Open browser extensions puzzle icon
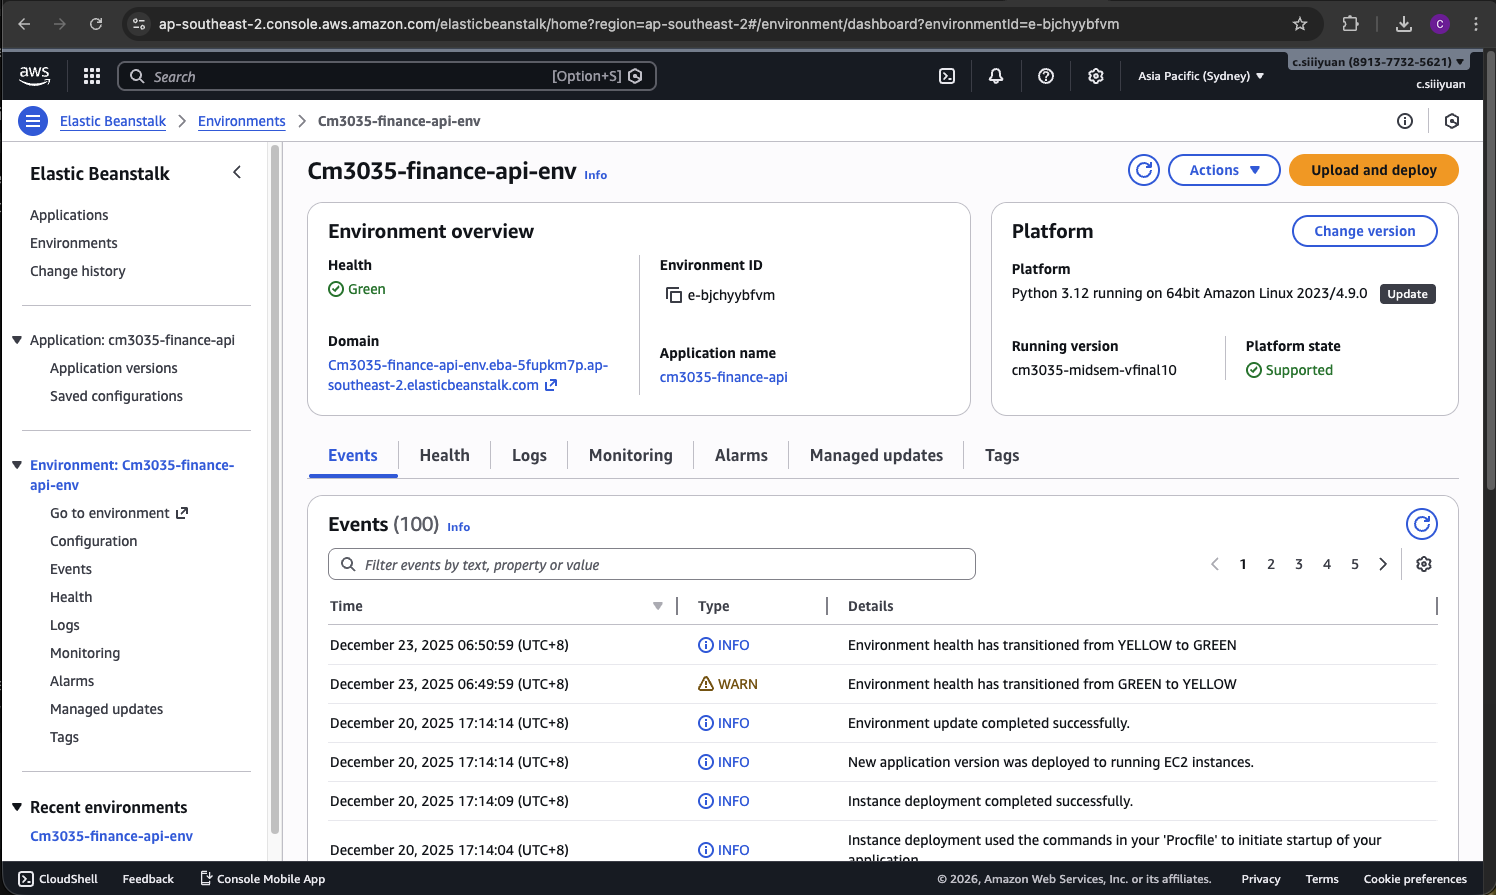The width and height of the screenshot is (1496, 895). click(1350, 24)
